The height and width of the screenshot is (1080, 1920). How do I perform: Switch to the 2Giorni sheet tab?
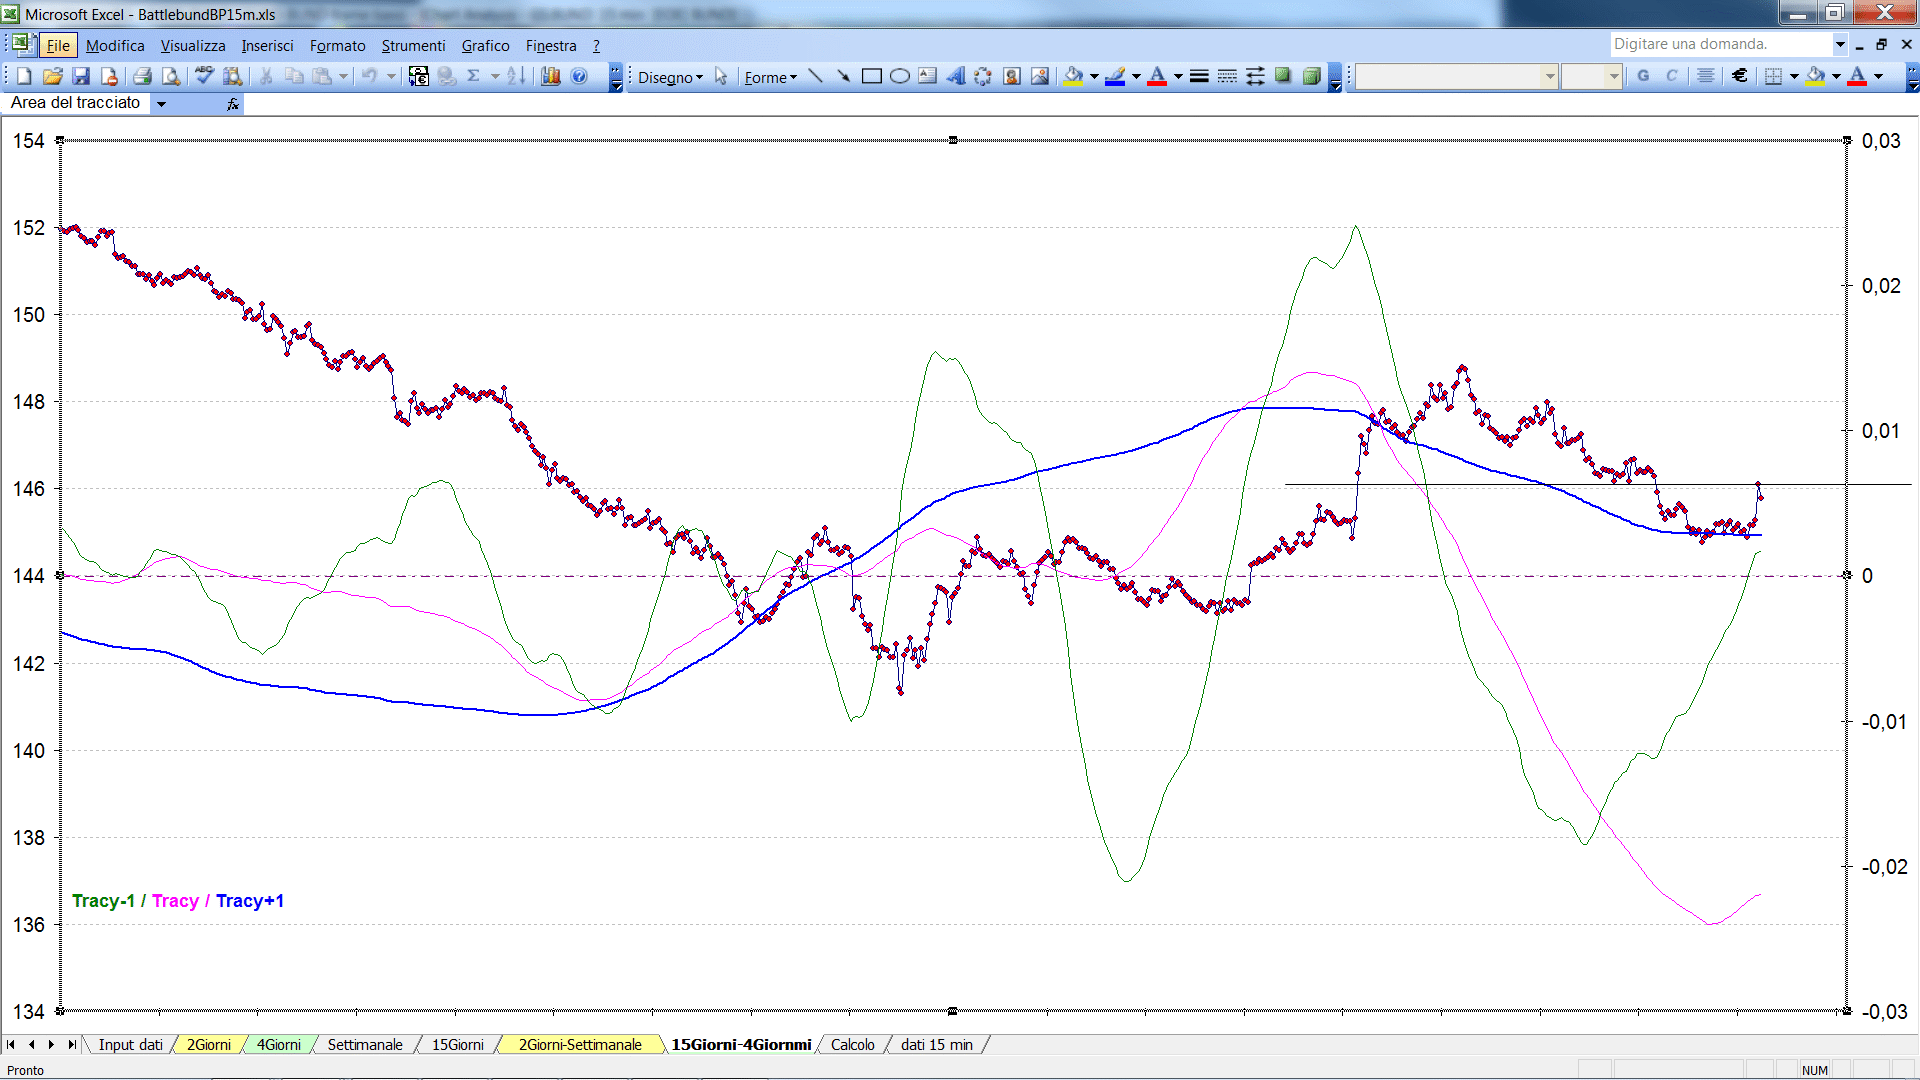pyautogui.click(x=209, y=1045)
